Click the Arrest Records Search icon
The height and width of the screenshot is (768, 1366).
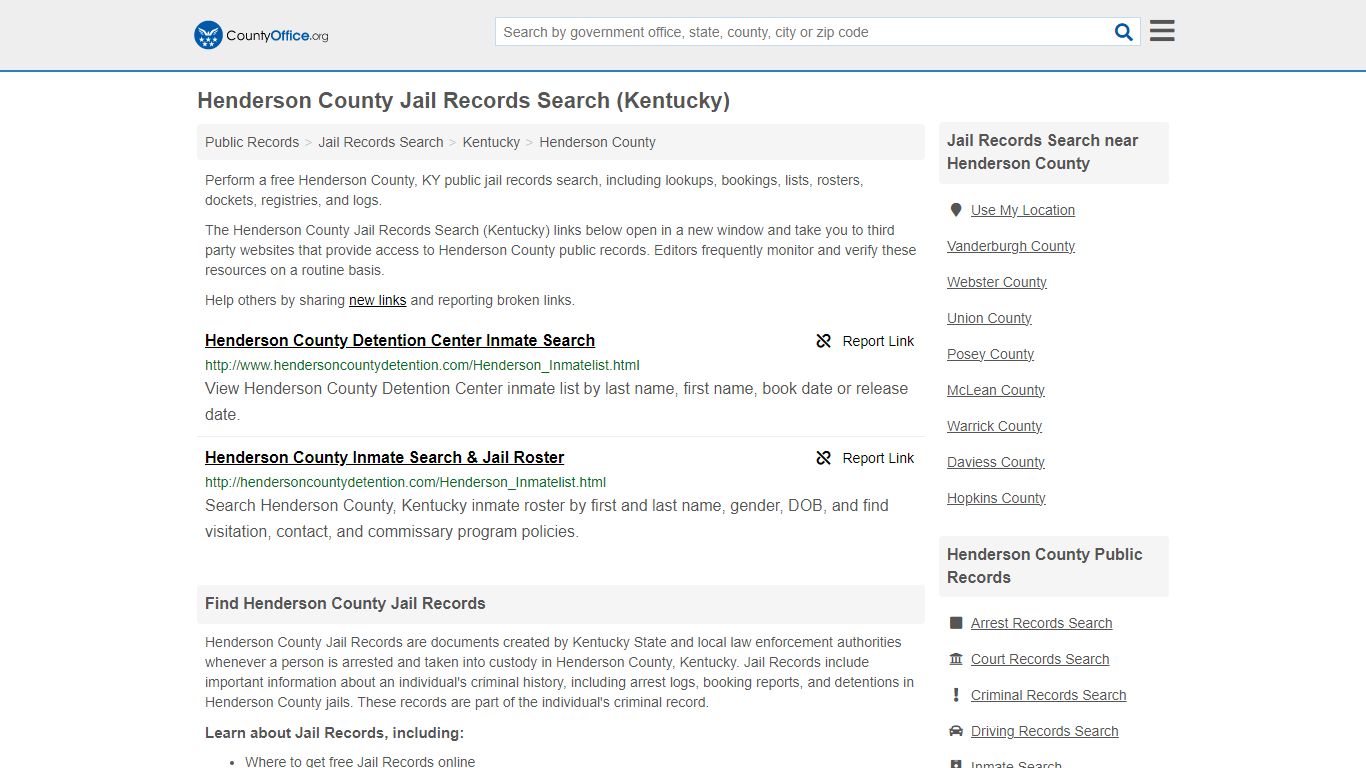tap(956, 623)
